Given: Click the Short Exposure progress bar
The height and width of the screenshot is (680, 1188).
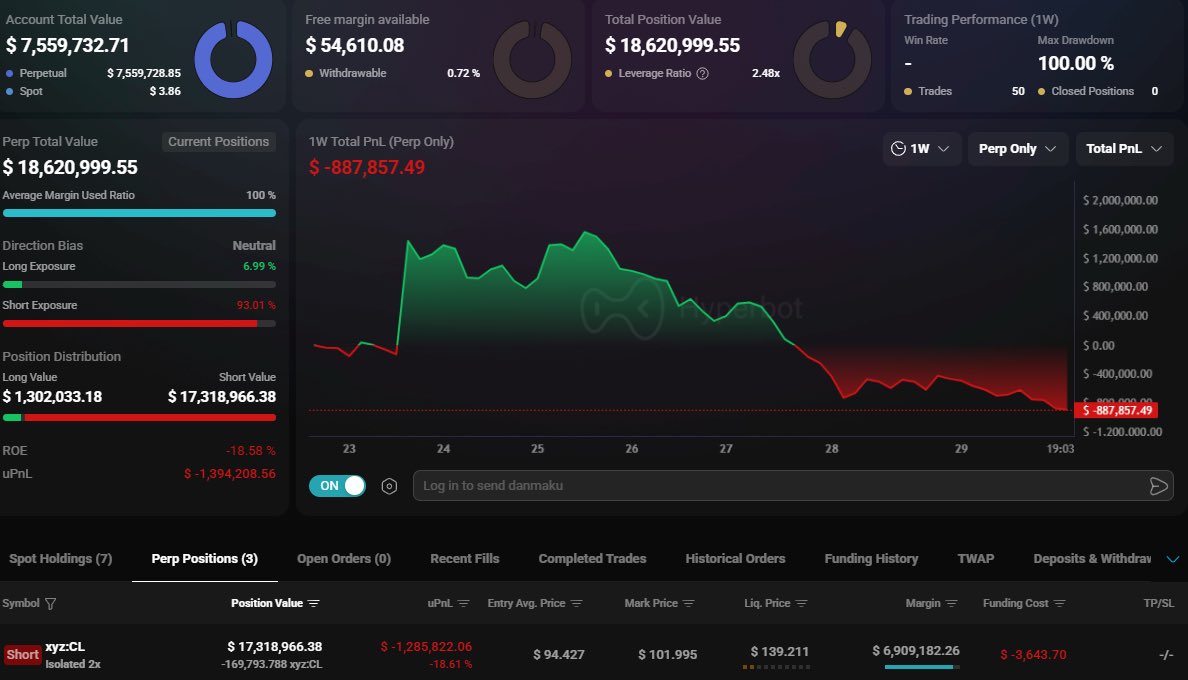Looking at the screenshot, I should tap(139, 323).
